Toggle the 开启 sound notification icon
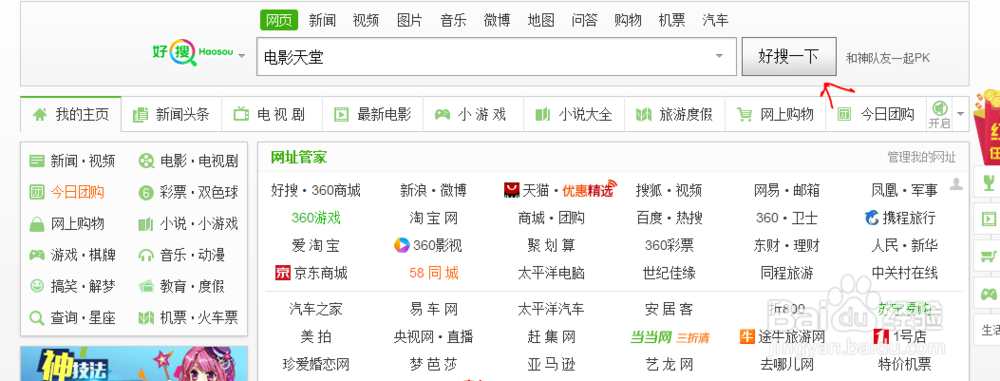1000x381 pixels. pos(940,108)
